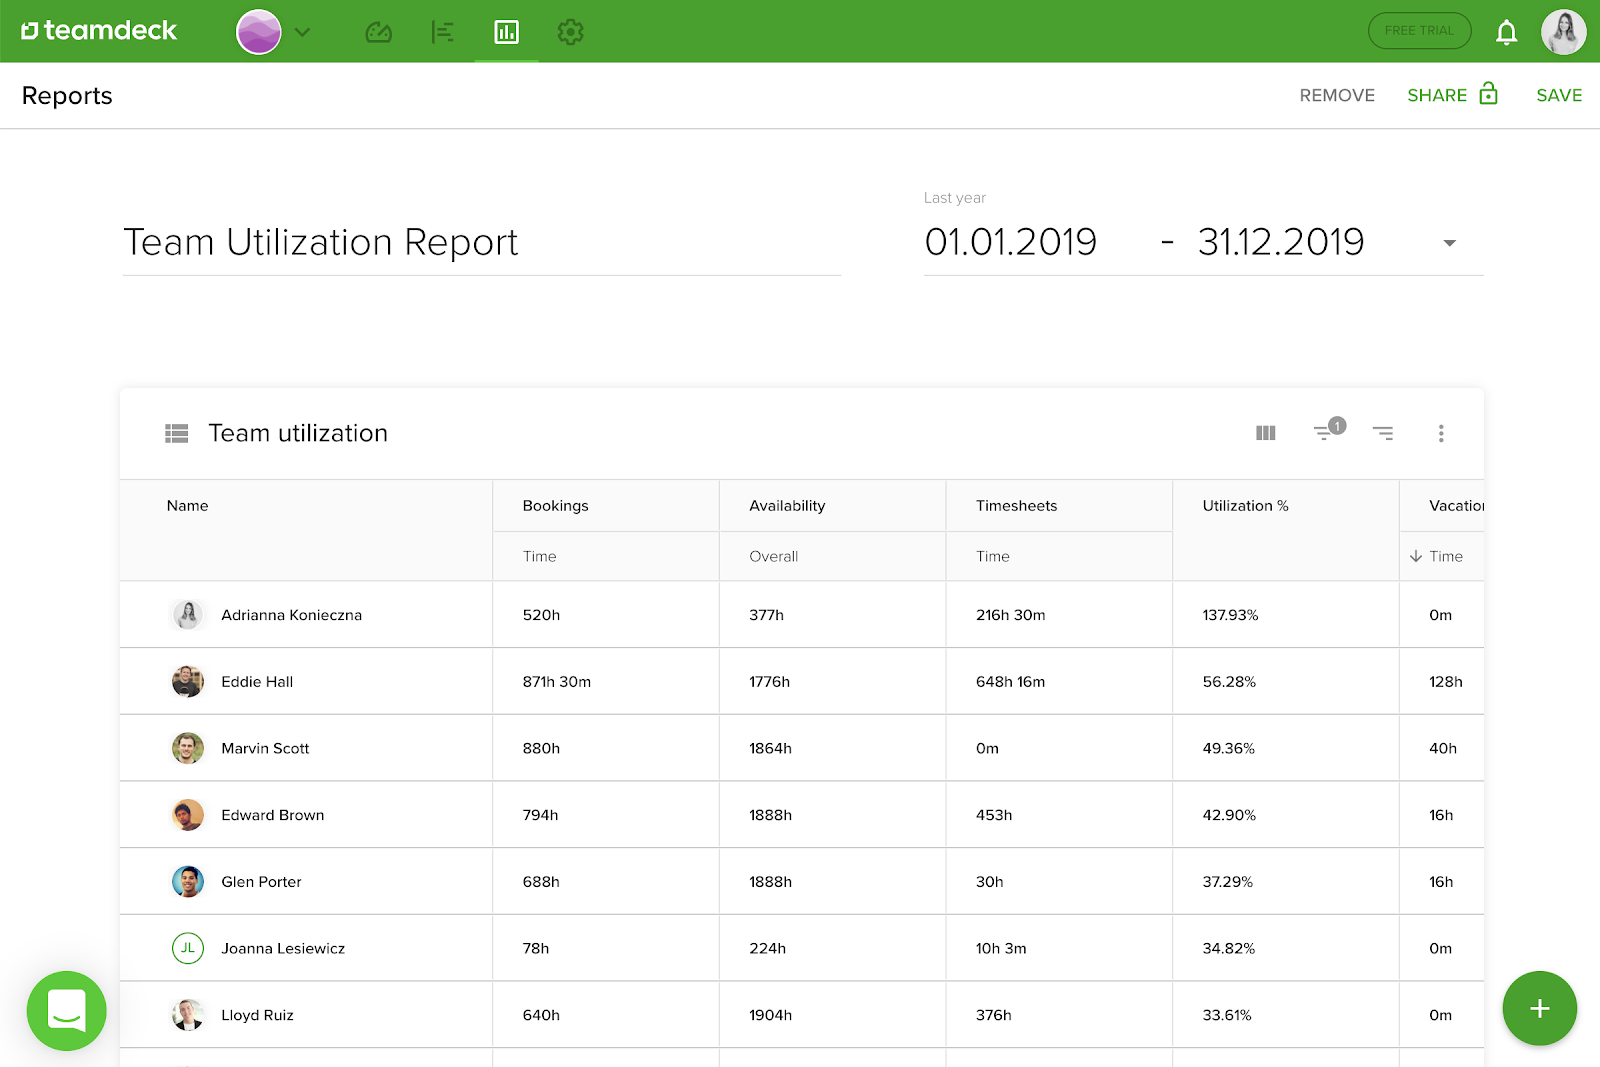
Task: Click the 56.28% utilization value
Action: click(1229, 682)
